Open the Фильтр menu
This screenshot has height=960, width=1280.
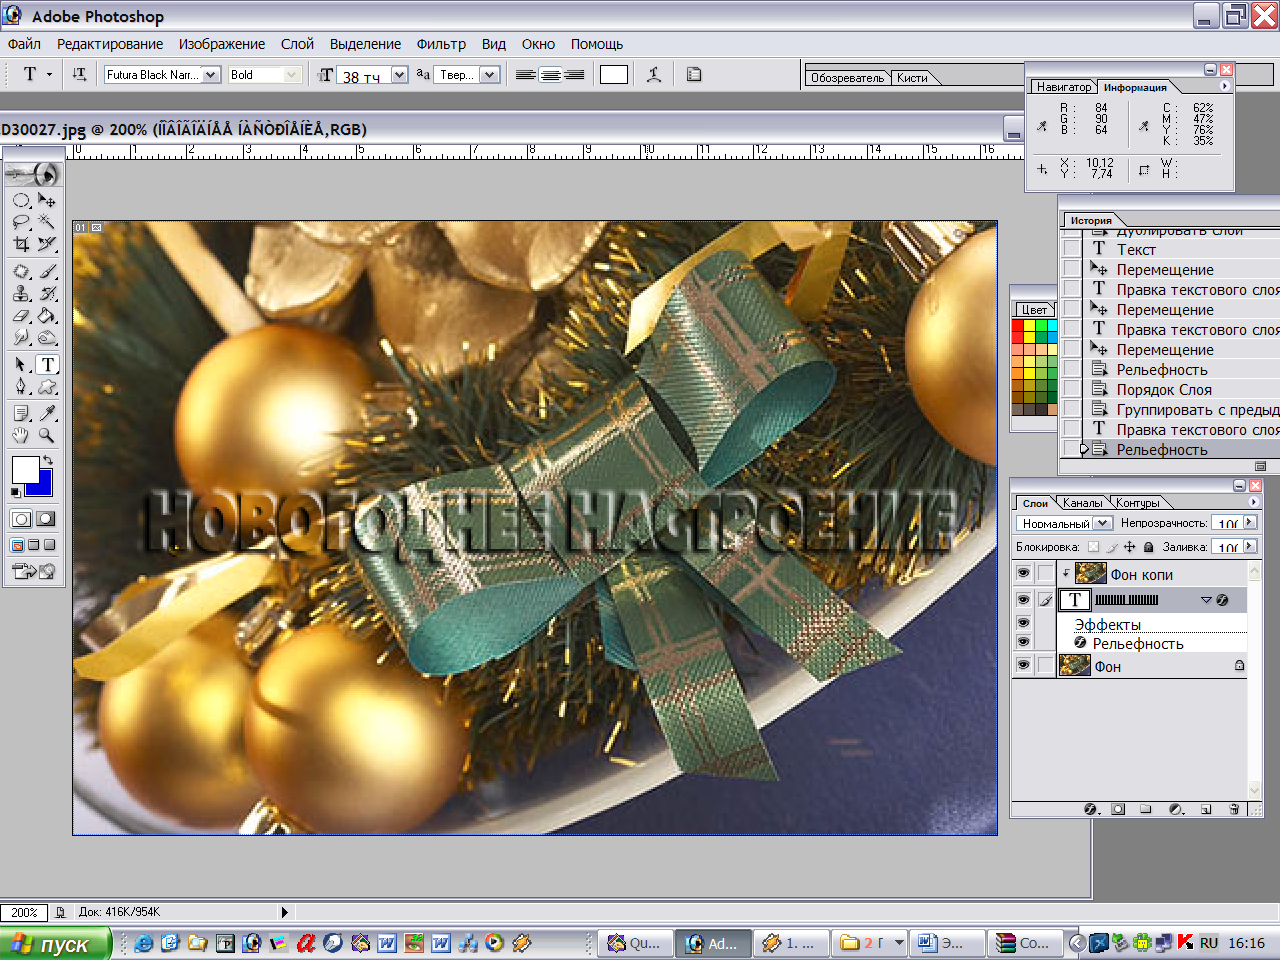441,44
